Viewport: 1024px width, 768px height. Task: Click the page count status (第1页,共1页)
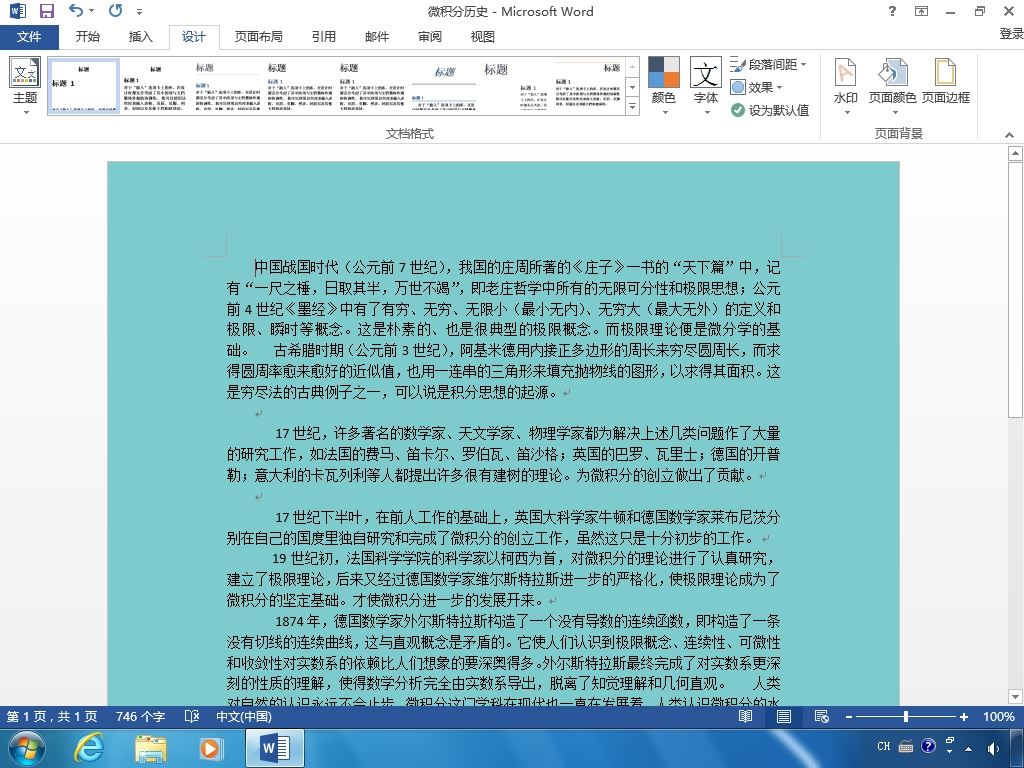(x=52, y=716)
